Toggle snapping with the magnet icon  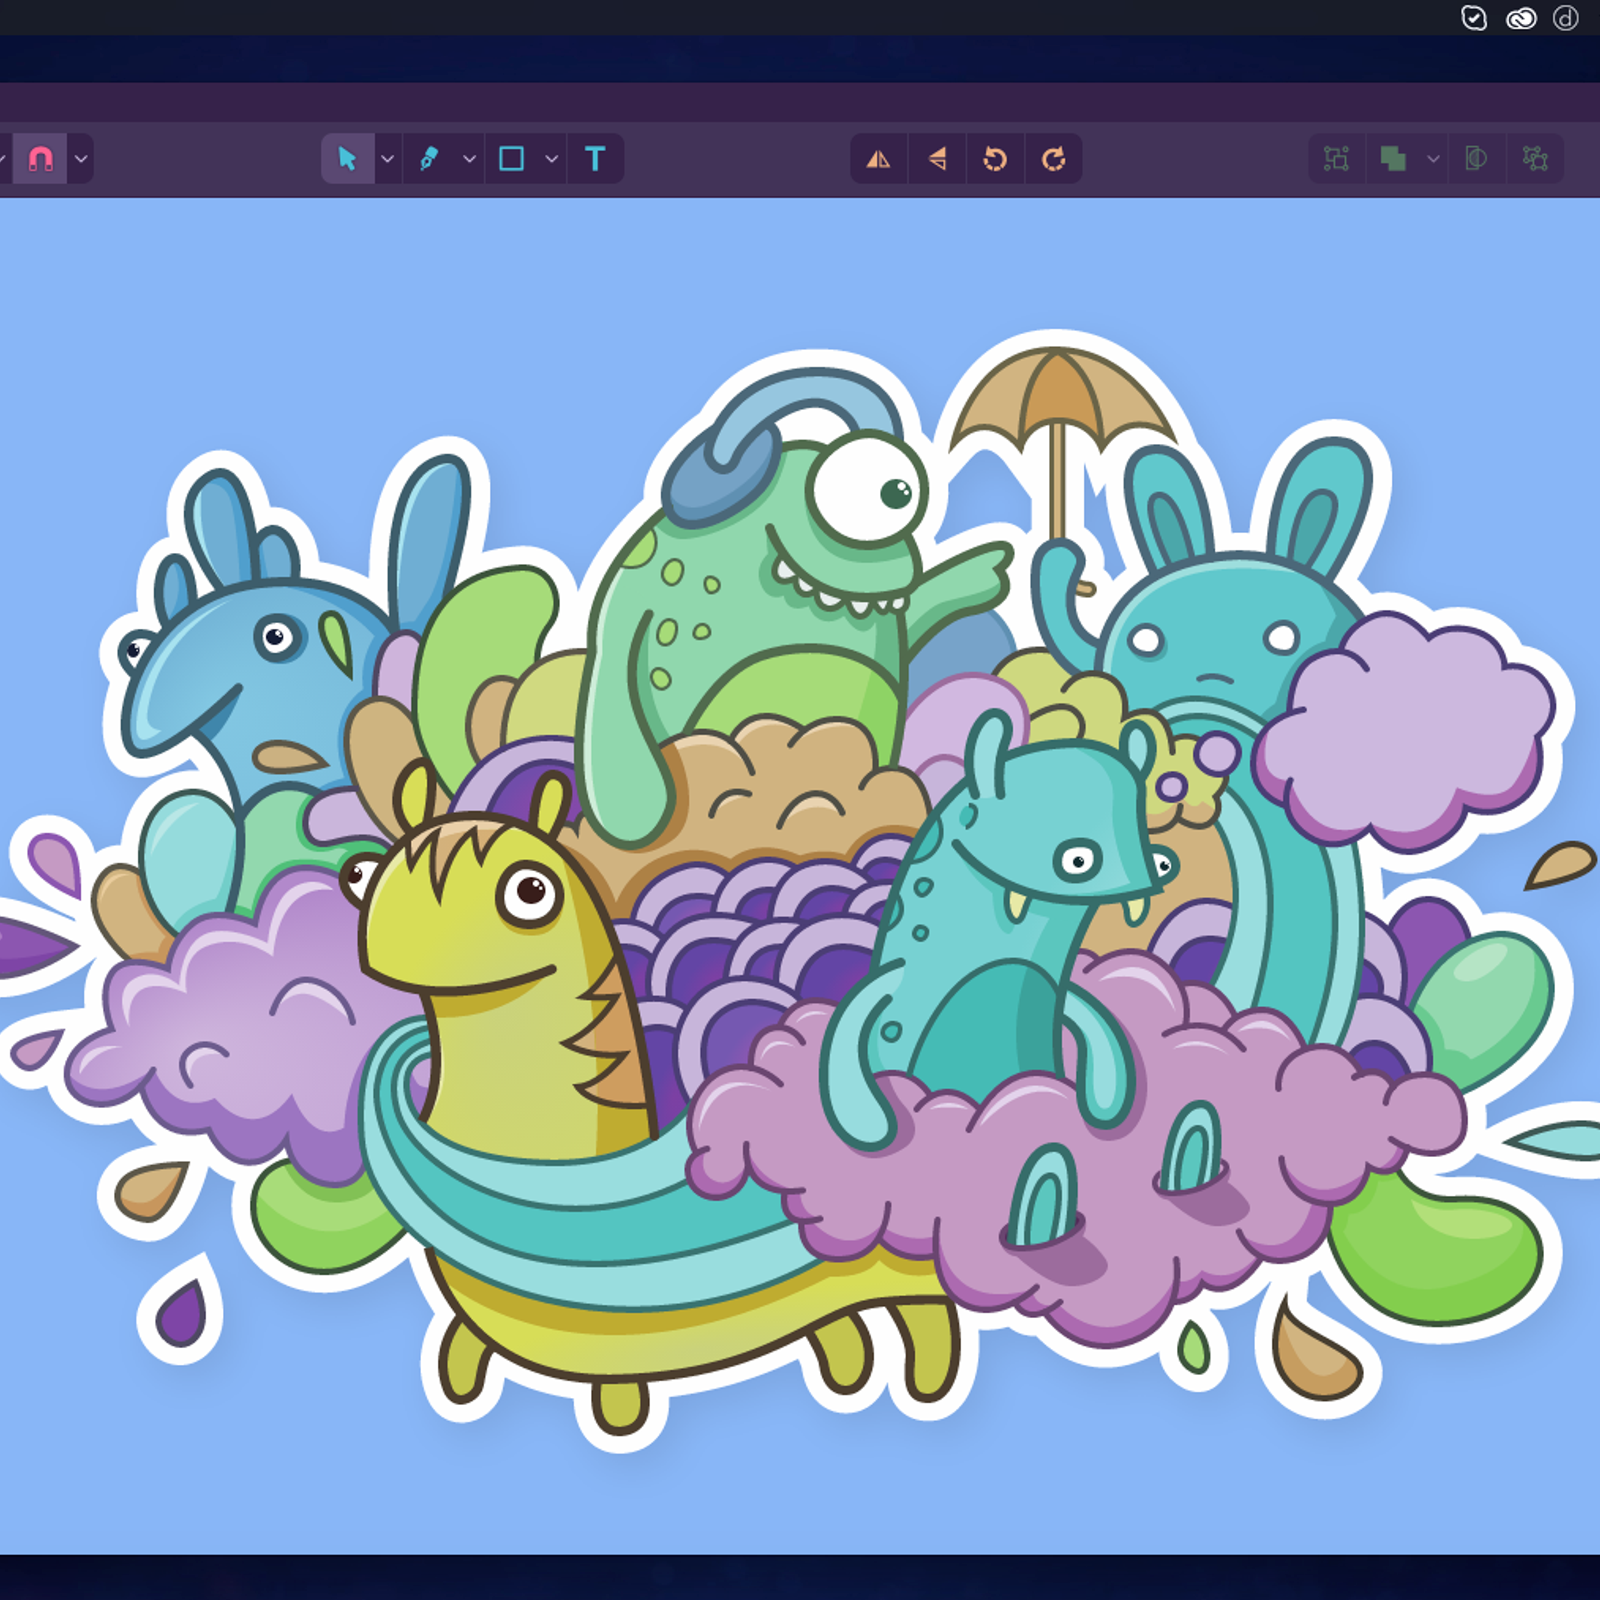coord(40,157)
